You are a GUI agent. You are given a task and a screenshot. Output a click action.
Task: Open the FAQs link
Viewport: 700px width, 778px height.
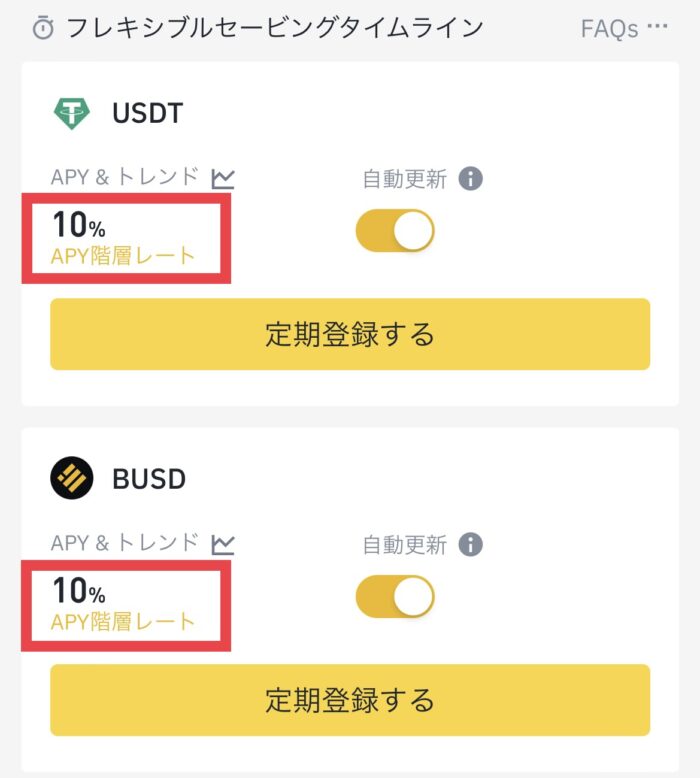(609, 29)
